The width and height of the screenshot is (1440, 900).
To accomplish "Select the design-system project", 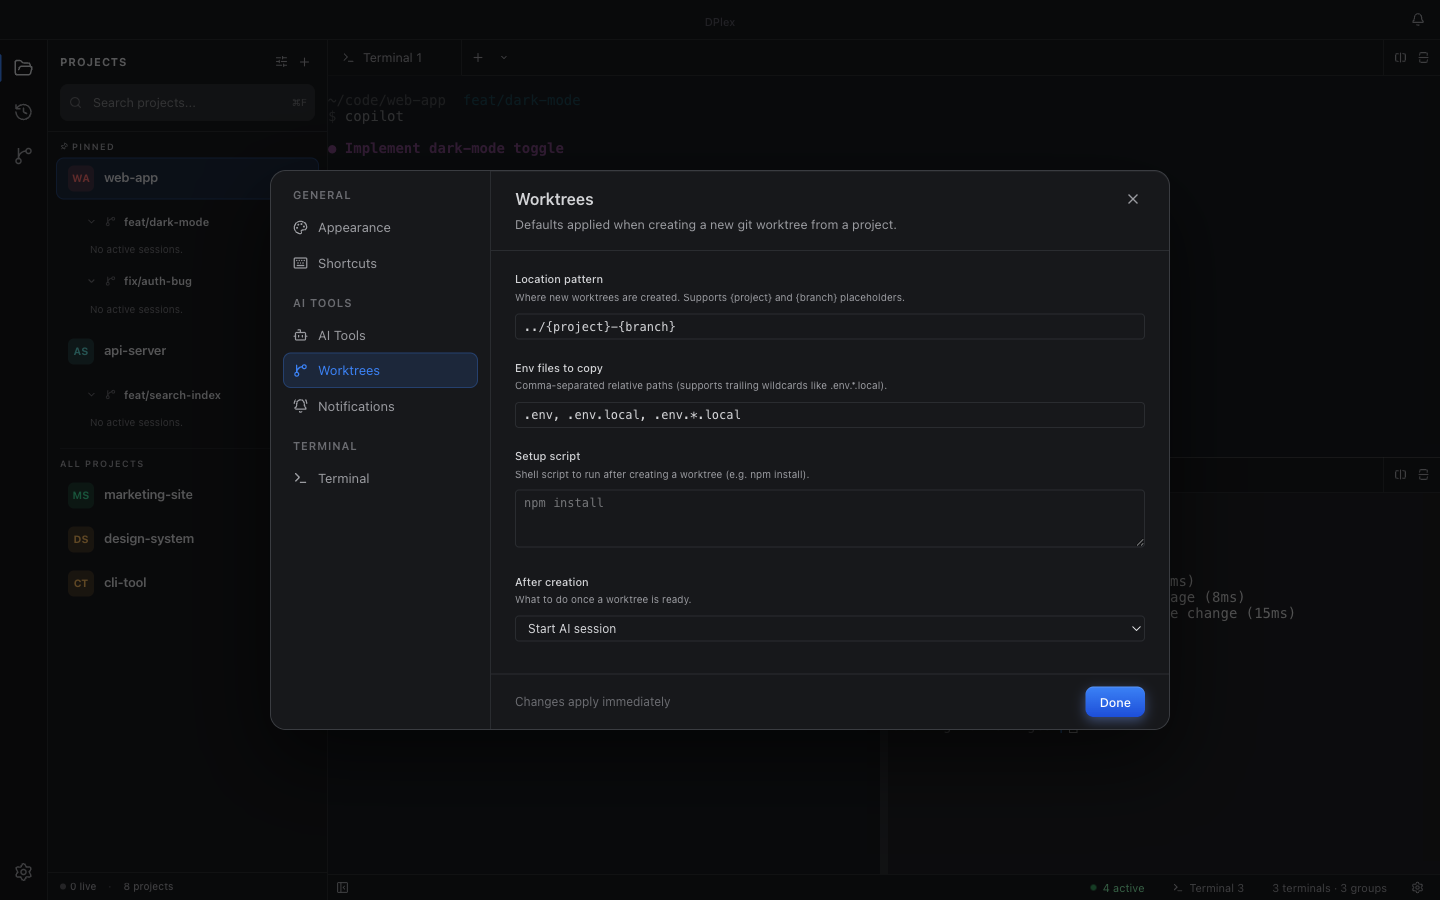I will (x=187, y=539).
